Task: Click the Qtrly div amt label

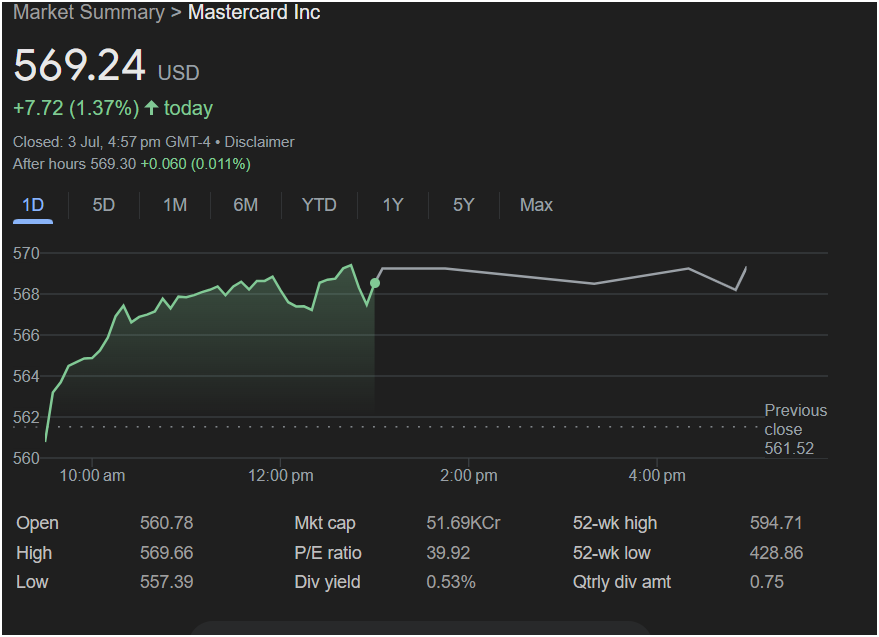Action: [x=622, y=582]
